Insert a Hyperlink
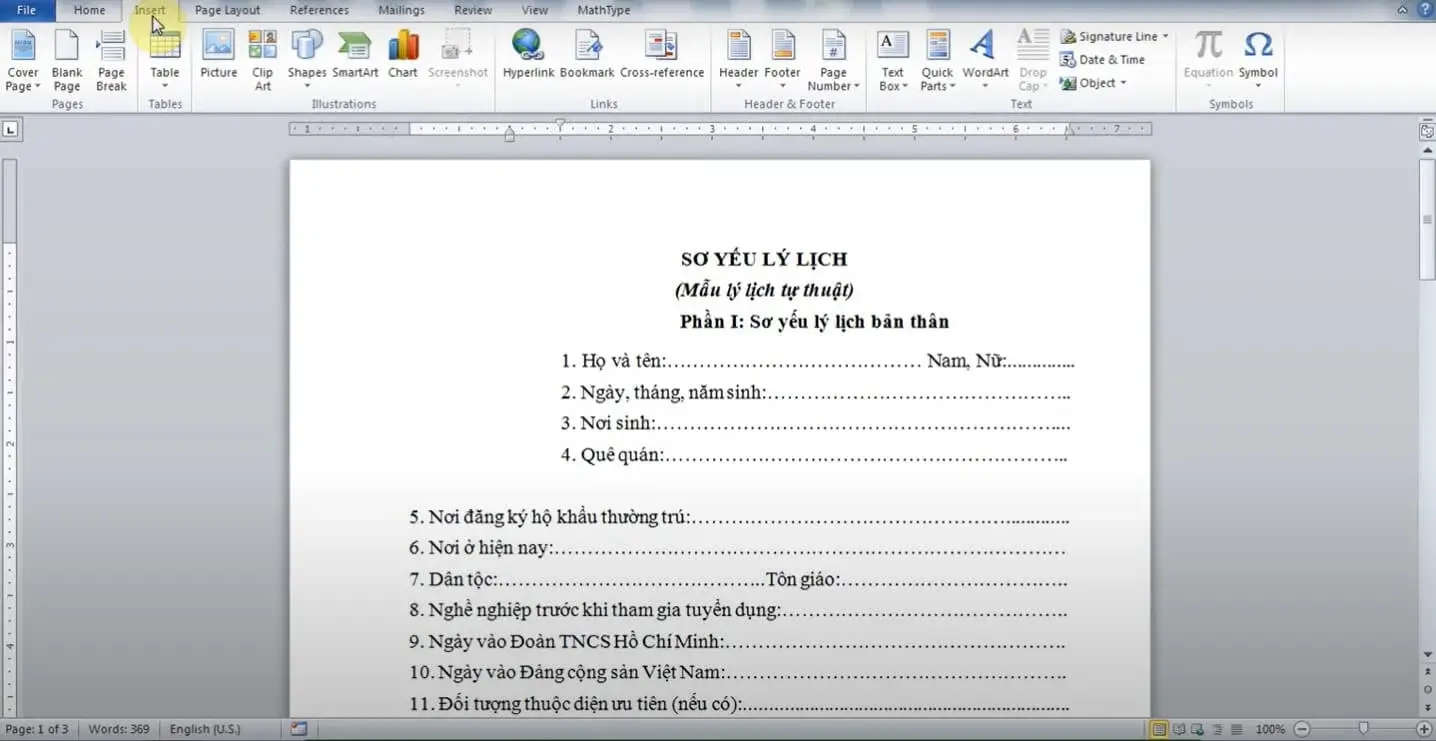 528,55
